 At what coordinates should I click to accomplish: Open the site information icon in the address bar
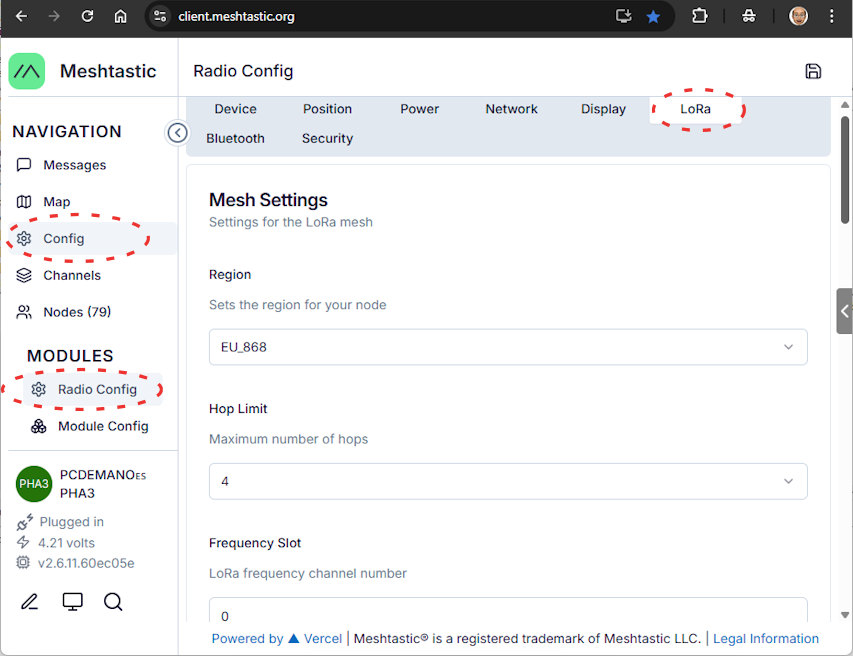pyautogui.click(x=160, y=16)
